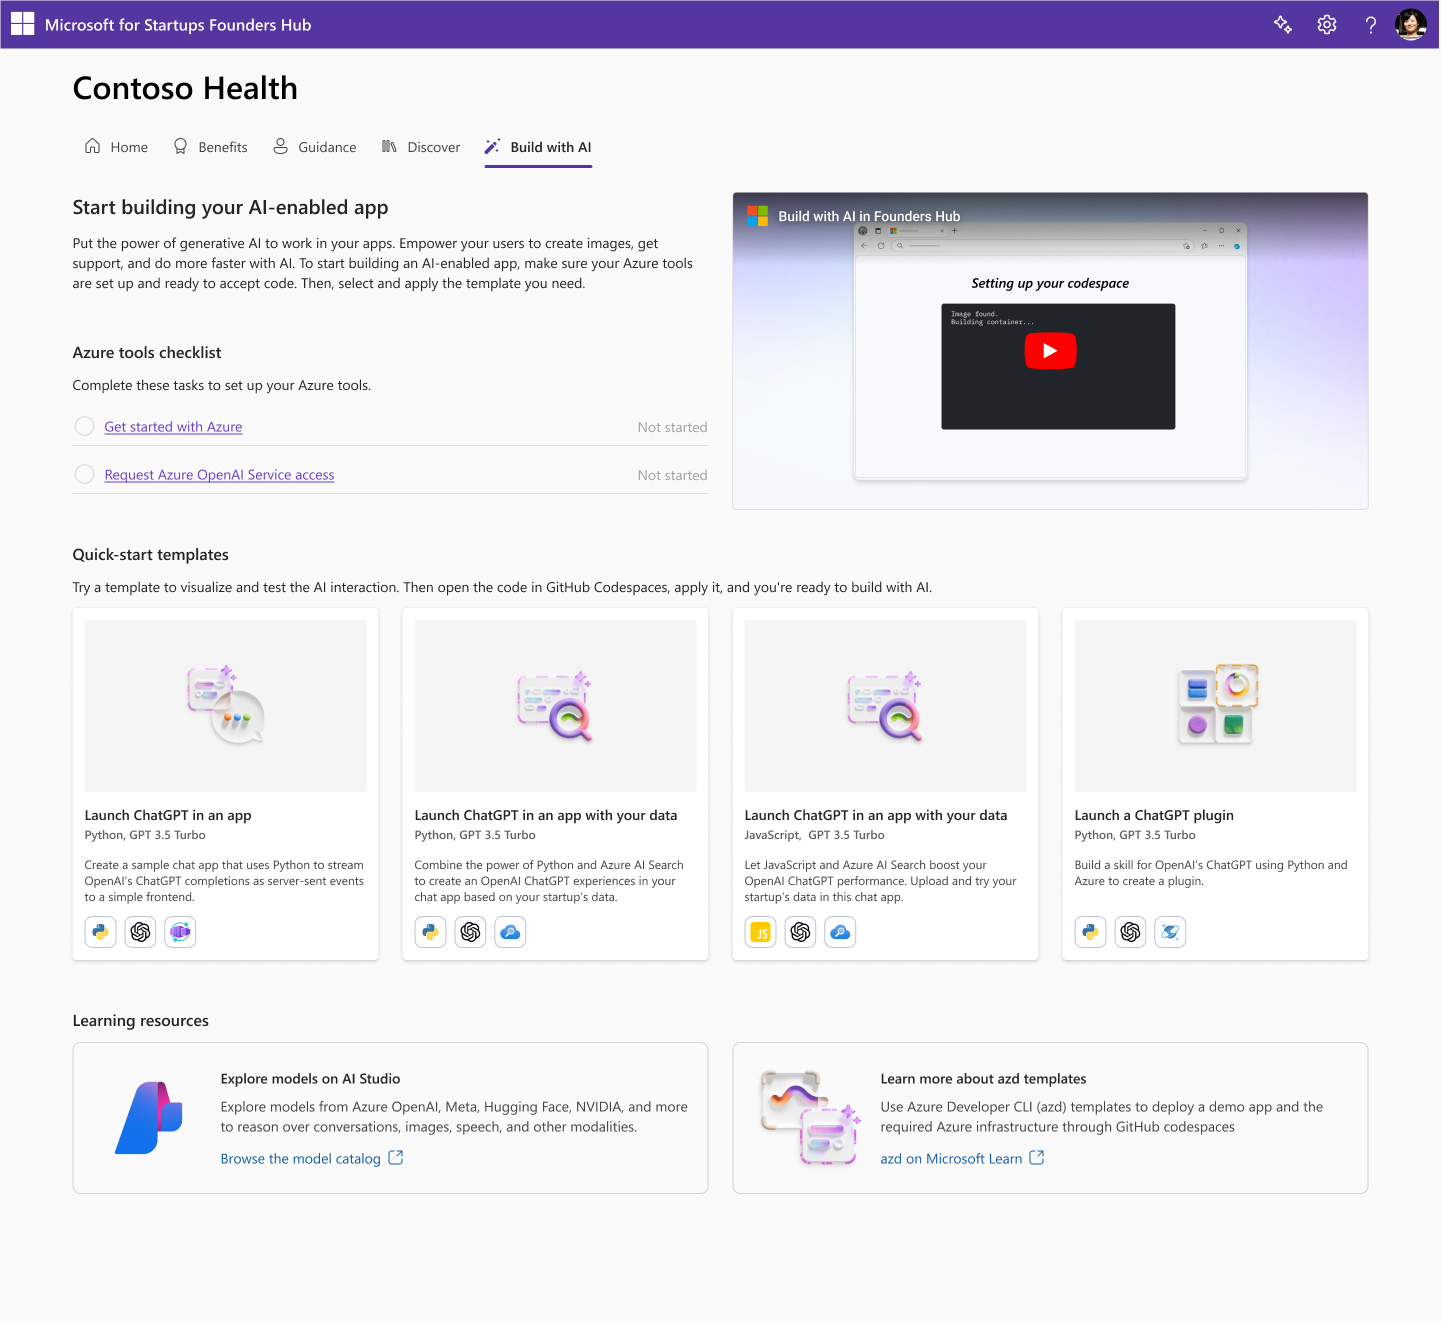The width and height of the screenshot is (1441, 1321).
Task: Select the Discover tab
Action: [x=421, y=147]
